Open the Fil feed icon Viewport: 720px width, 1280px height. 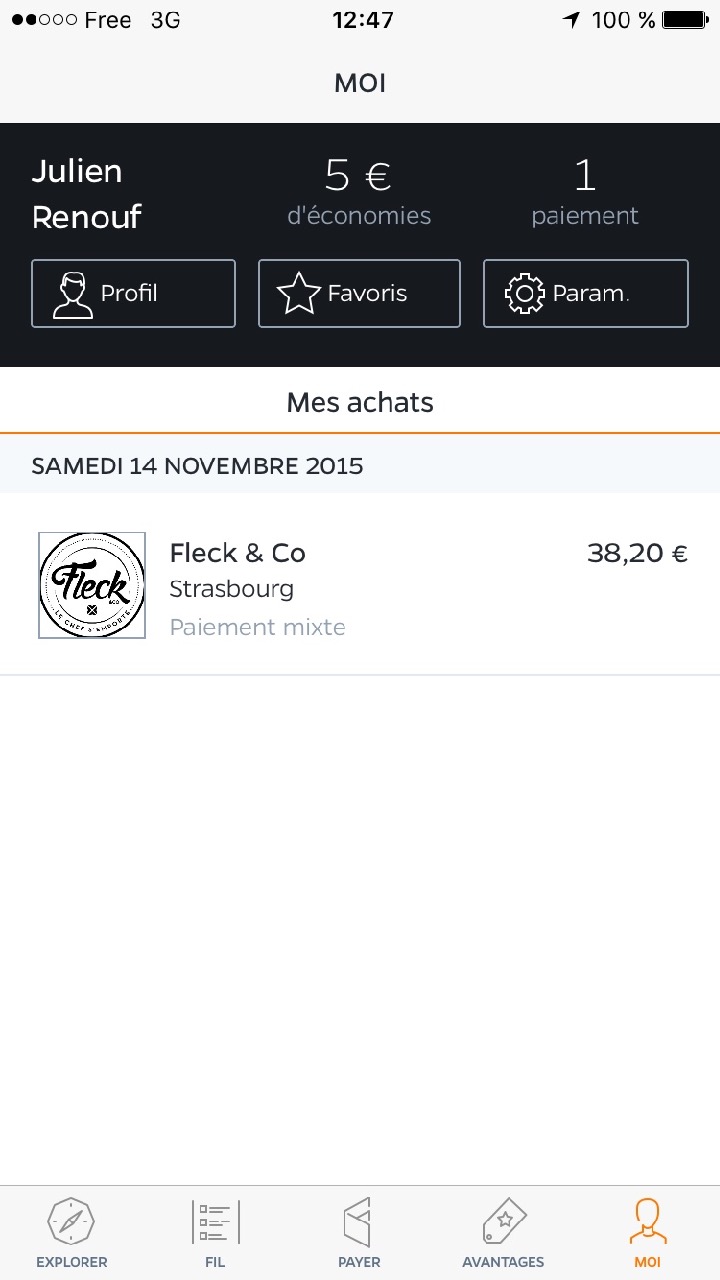click(215, 1221)
